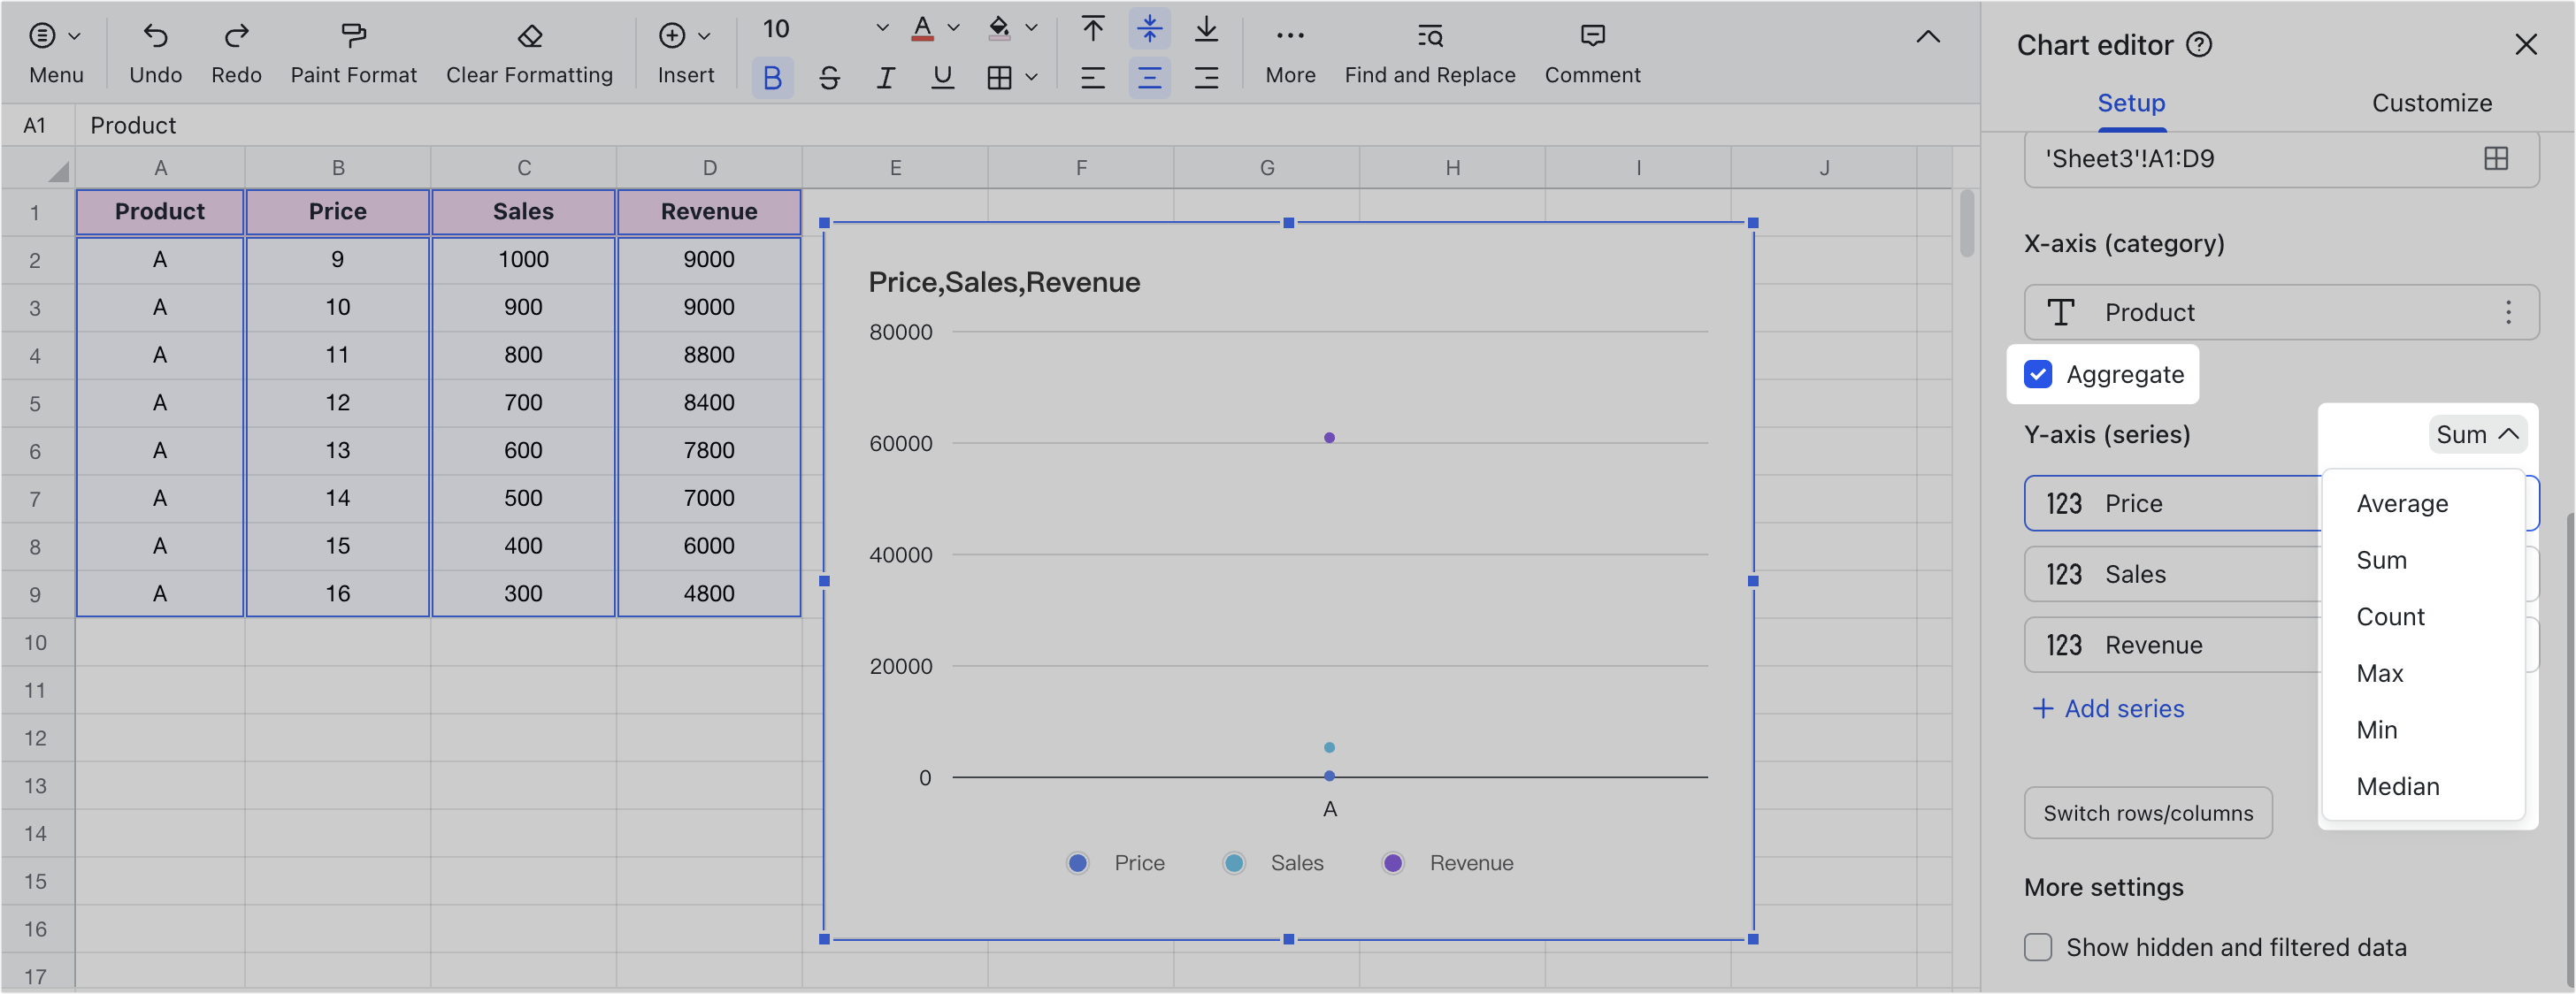2576x994 pixels.
Task: Uncheck the Aggregate checkbox
Action: (x=2038, y=374)
